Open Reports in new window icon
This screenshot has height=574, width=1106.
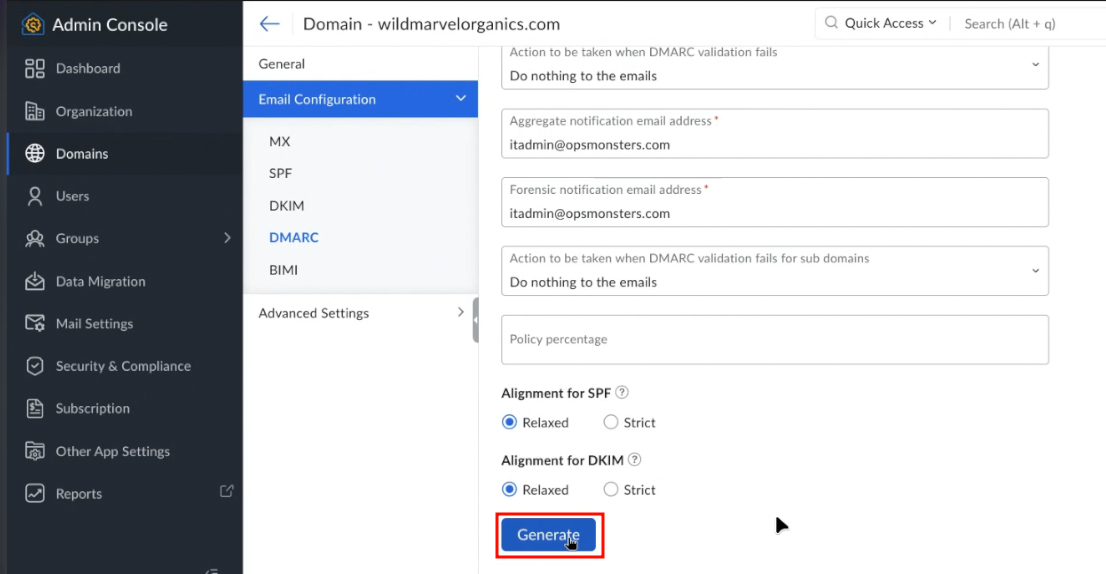(226, 491)
